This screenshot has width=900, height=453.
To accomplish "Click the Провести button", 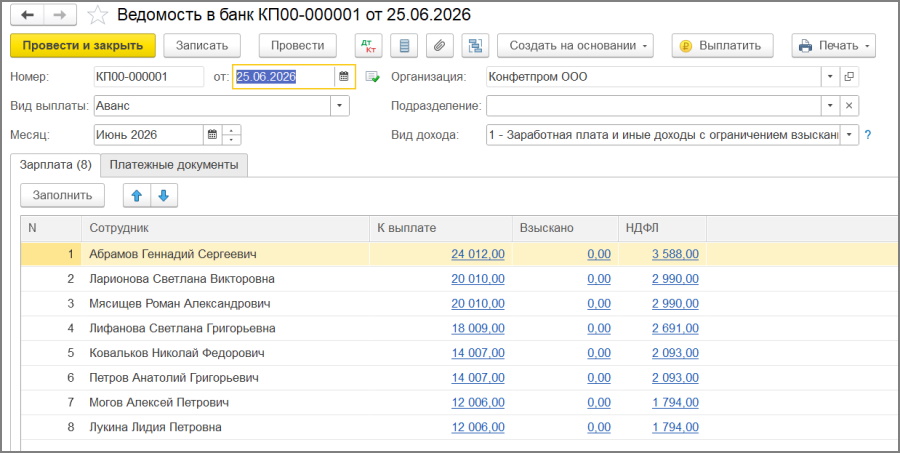I will click(297, 46).
